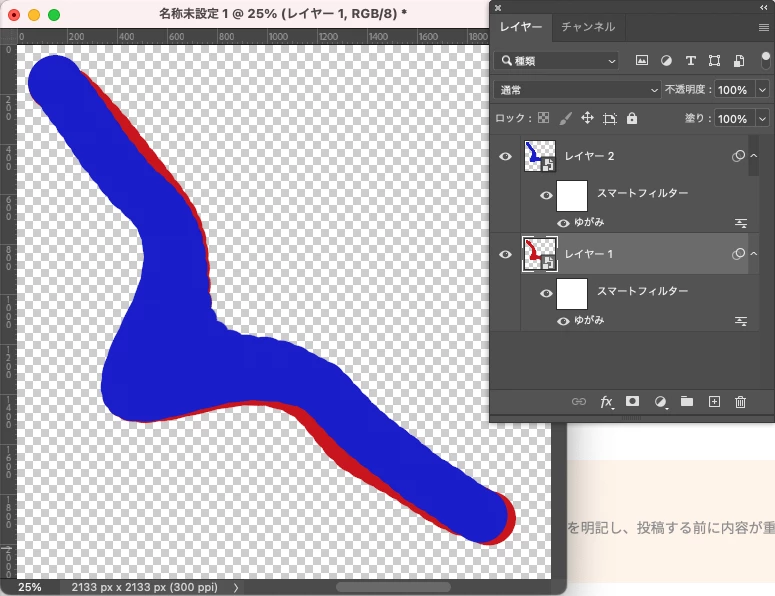Select レイヤー 1 smart filter mask thumbnail
The image size is (775, 596).
[572, 294]
